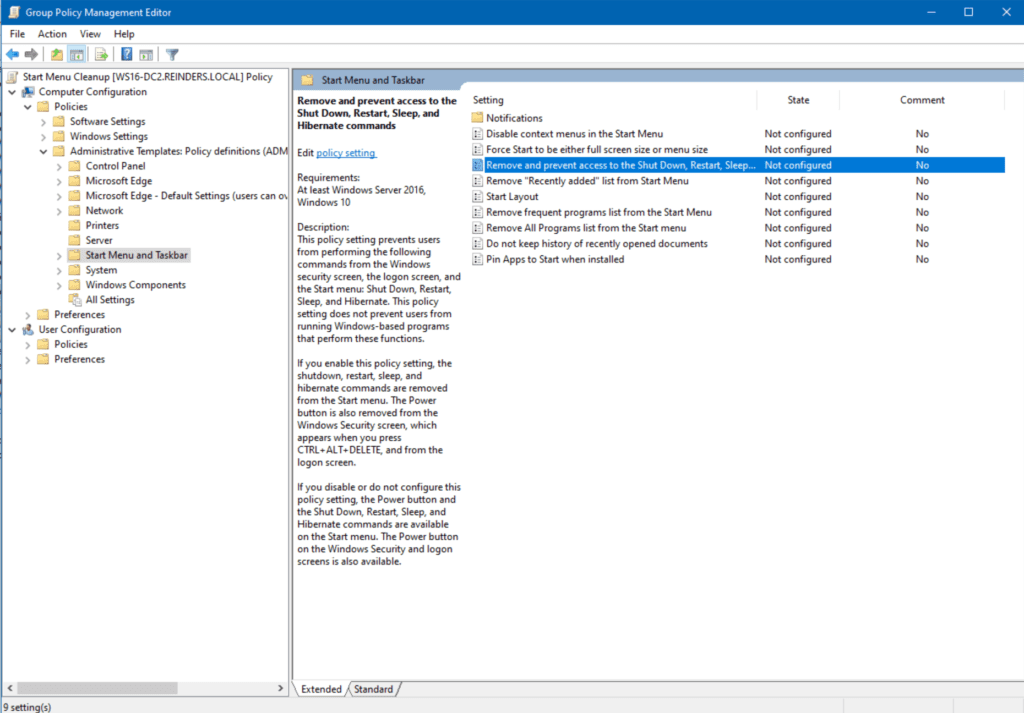Click the Export List toolbar icon
The width and height of the screenshot is (1024, 713).
point(101,54)
